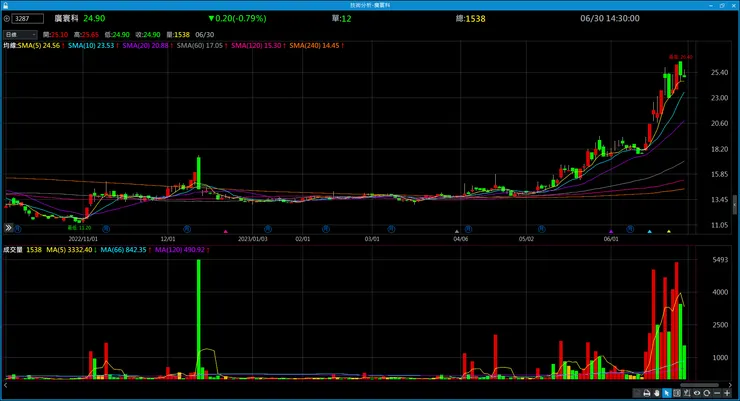Click the timestamp 06/30 14:30:00

click(610, 18)
